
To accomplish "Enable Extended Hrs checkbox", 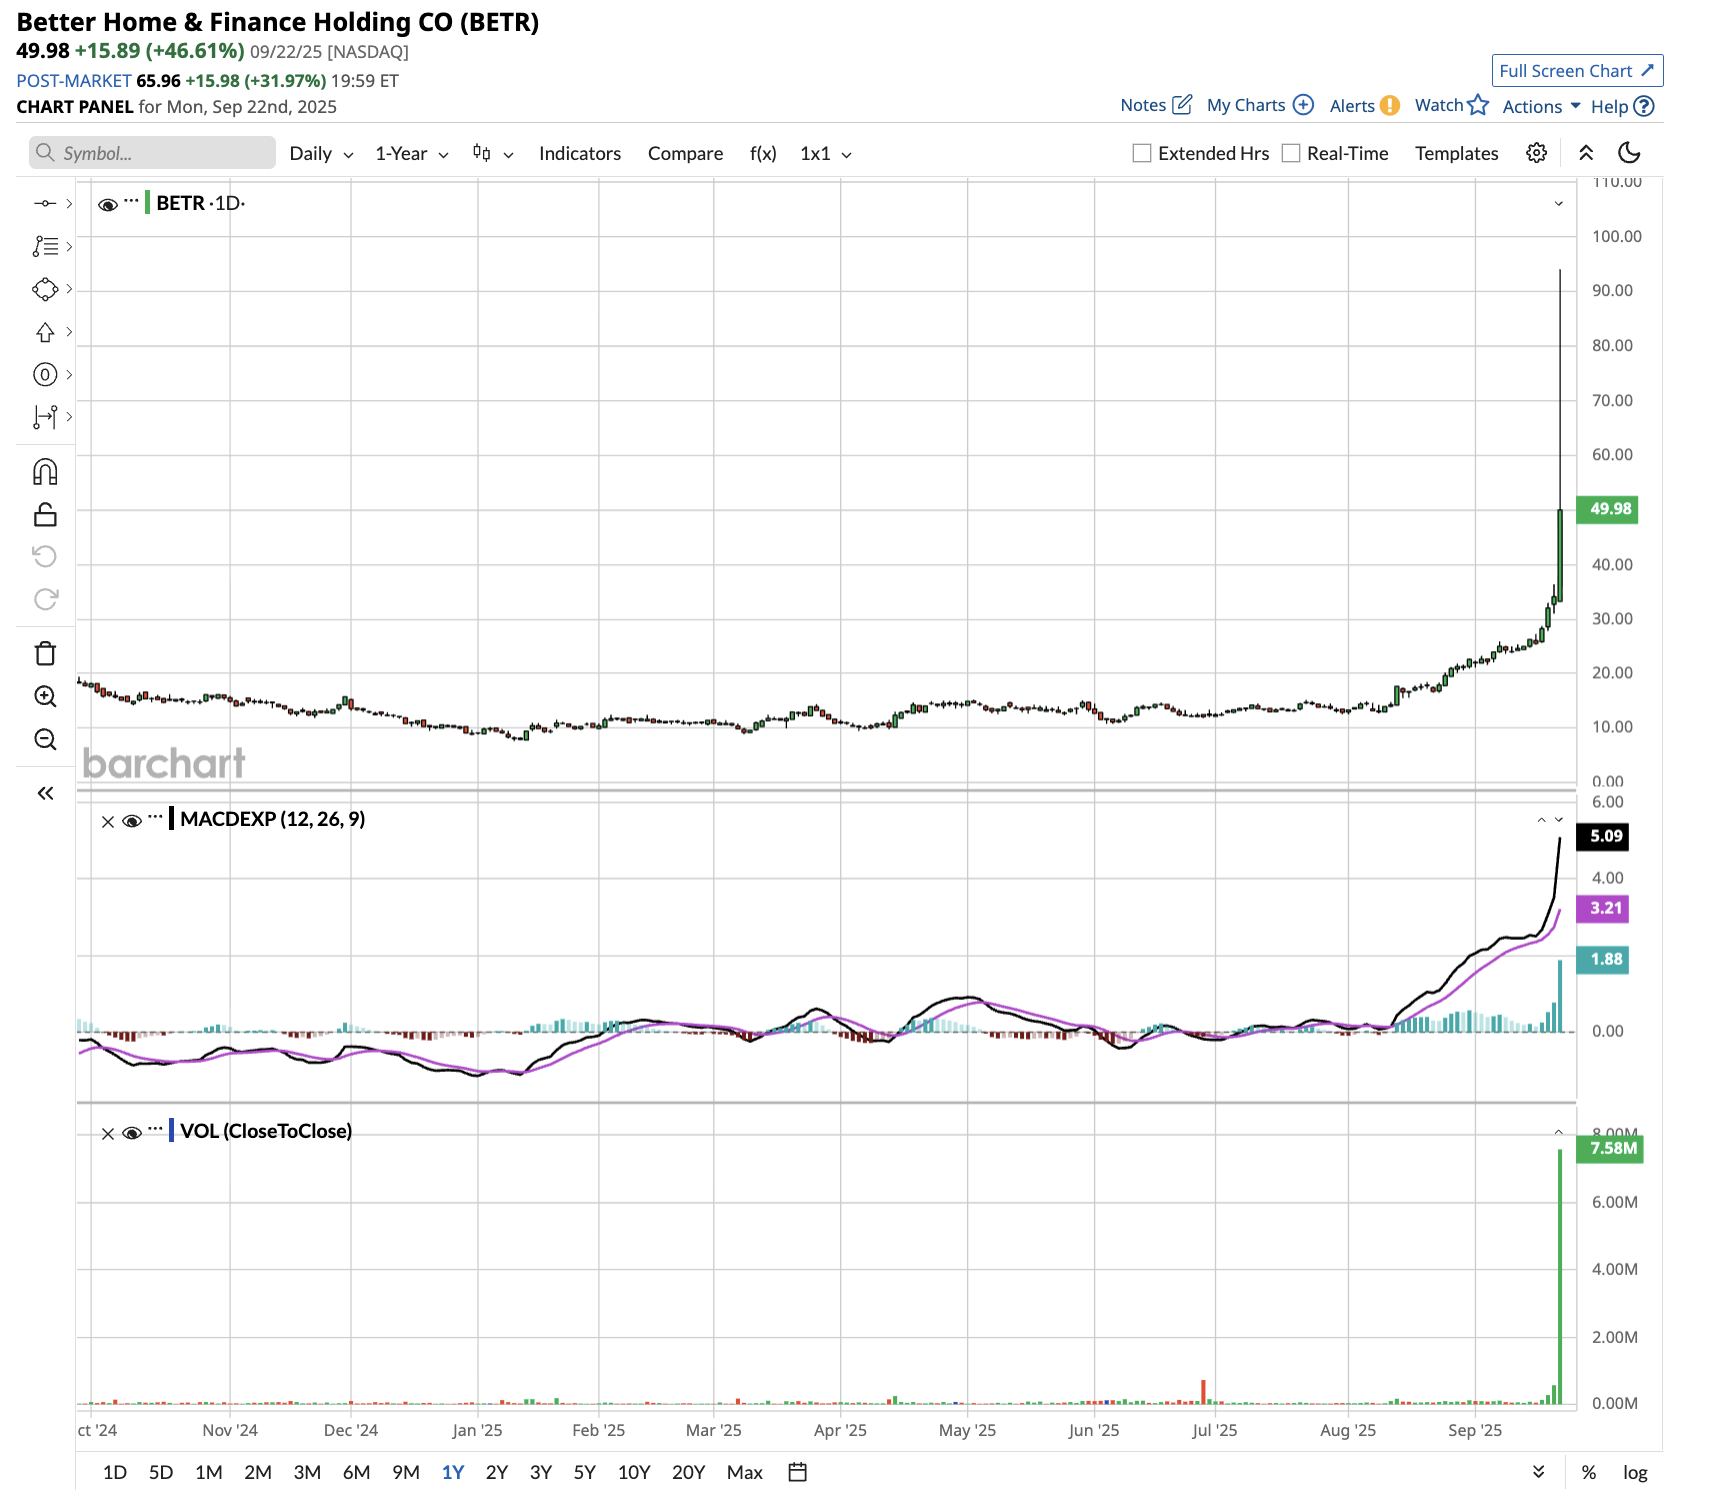I will (1140, 153).
